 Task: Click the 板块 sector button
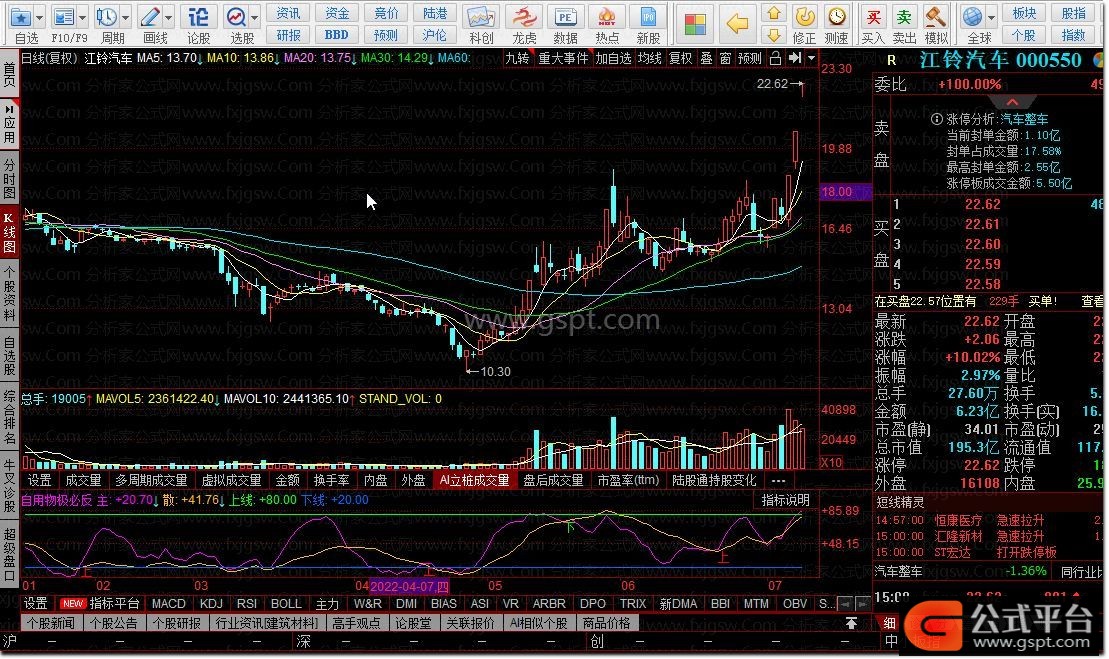pyautogui.click(x=1024, y=13)
